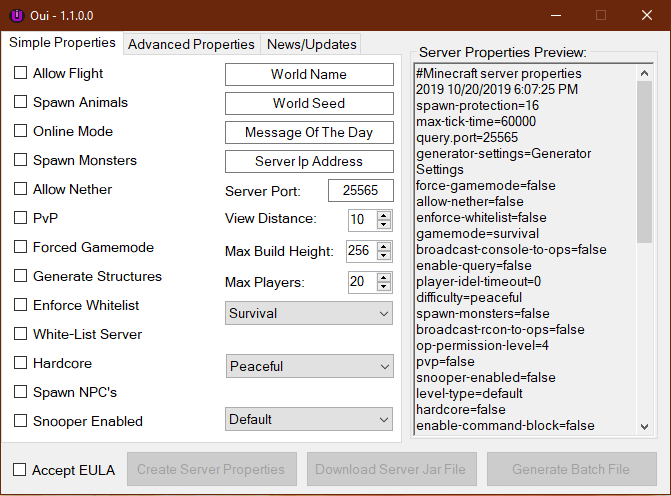Enable Spawn Monsters checkbox

pyautogui.click(x=20, y=160)
